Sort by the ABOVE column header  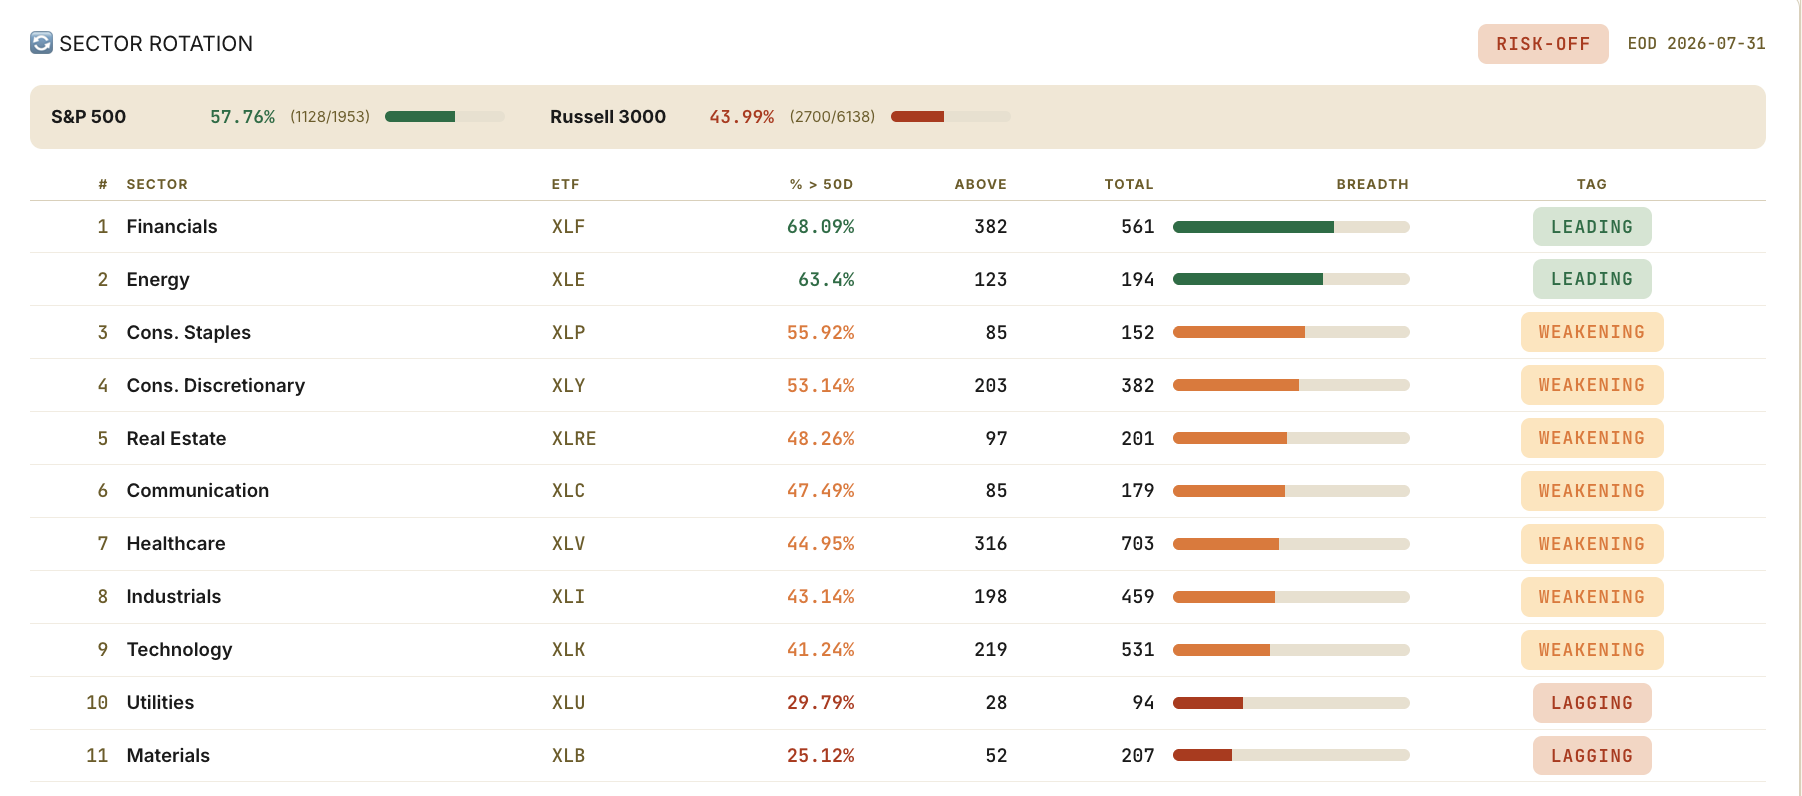[980, 184]
